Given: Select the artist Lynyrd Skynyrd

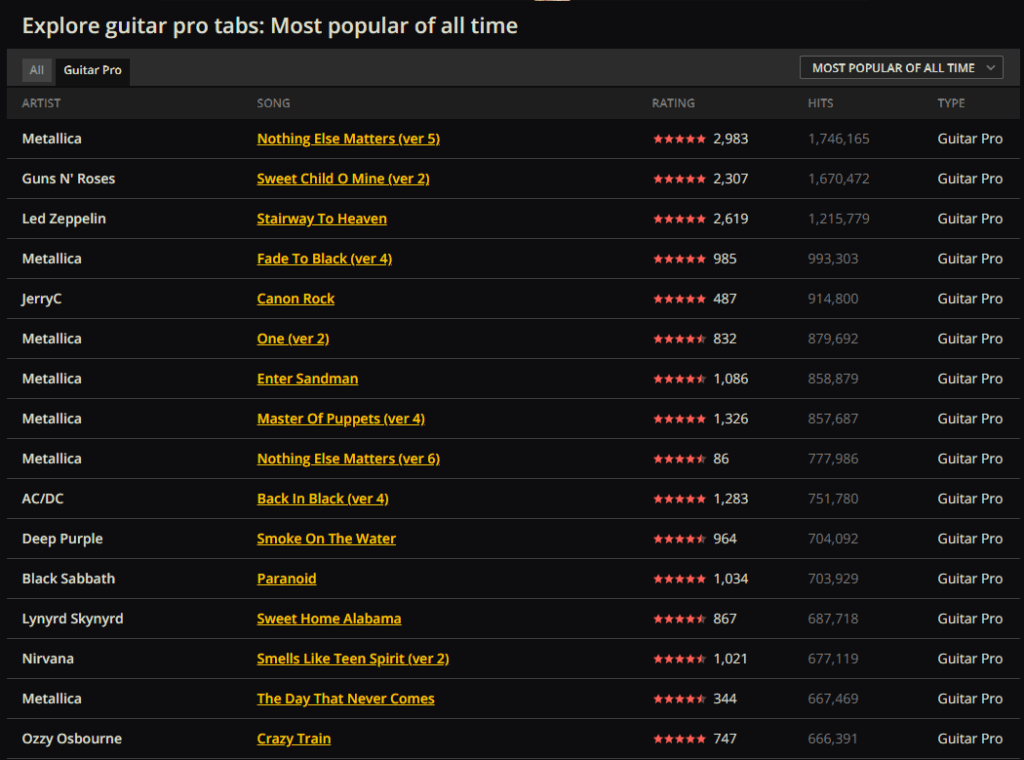Looking at the screenshot, I should 72,618.
